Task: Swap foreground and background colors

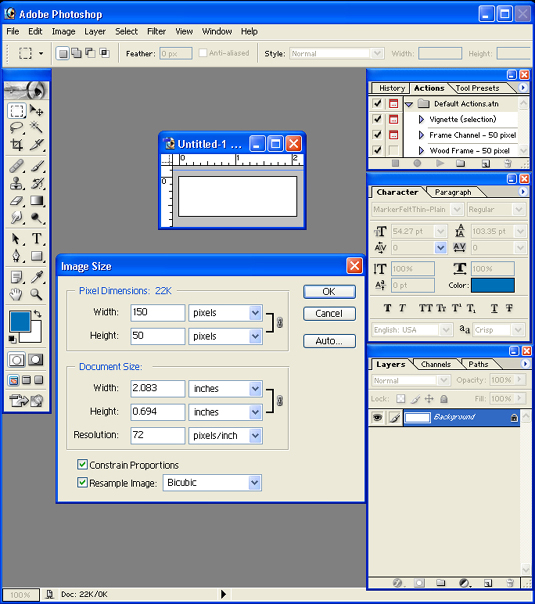Action: click(x=37, y=313)
